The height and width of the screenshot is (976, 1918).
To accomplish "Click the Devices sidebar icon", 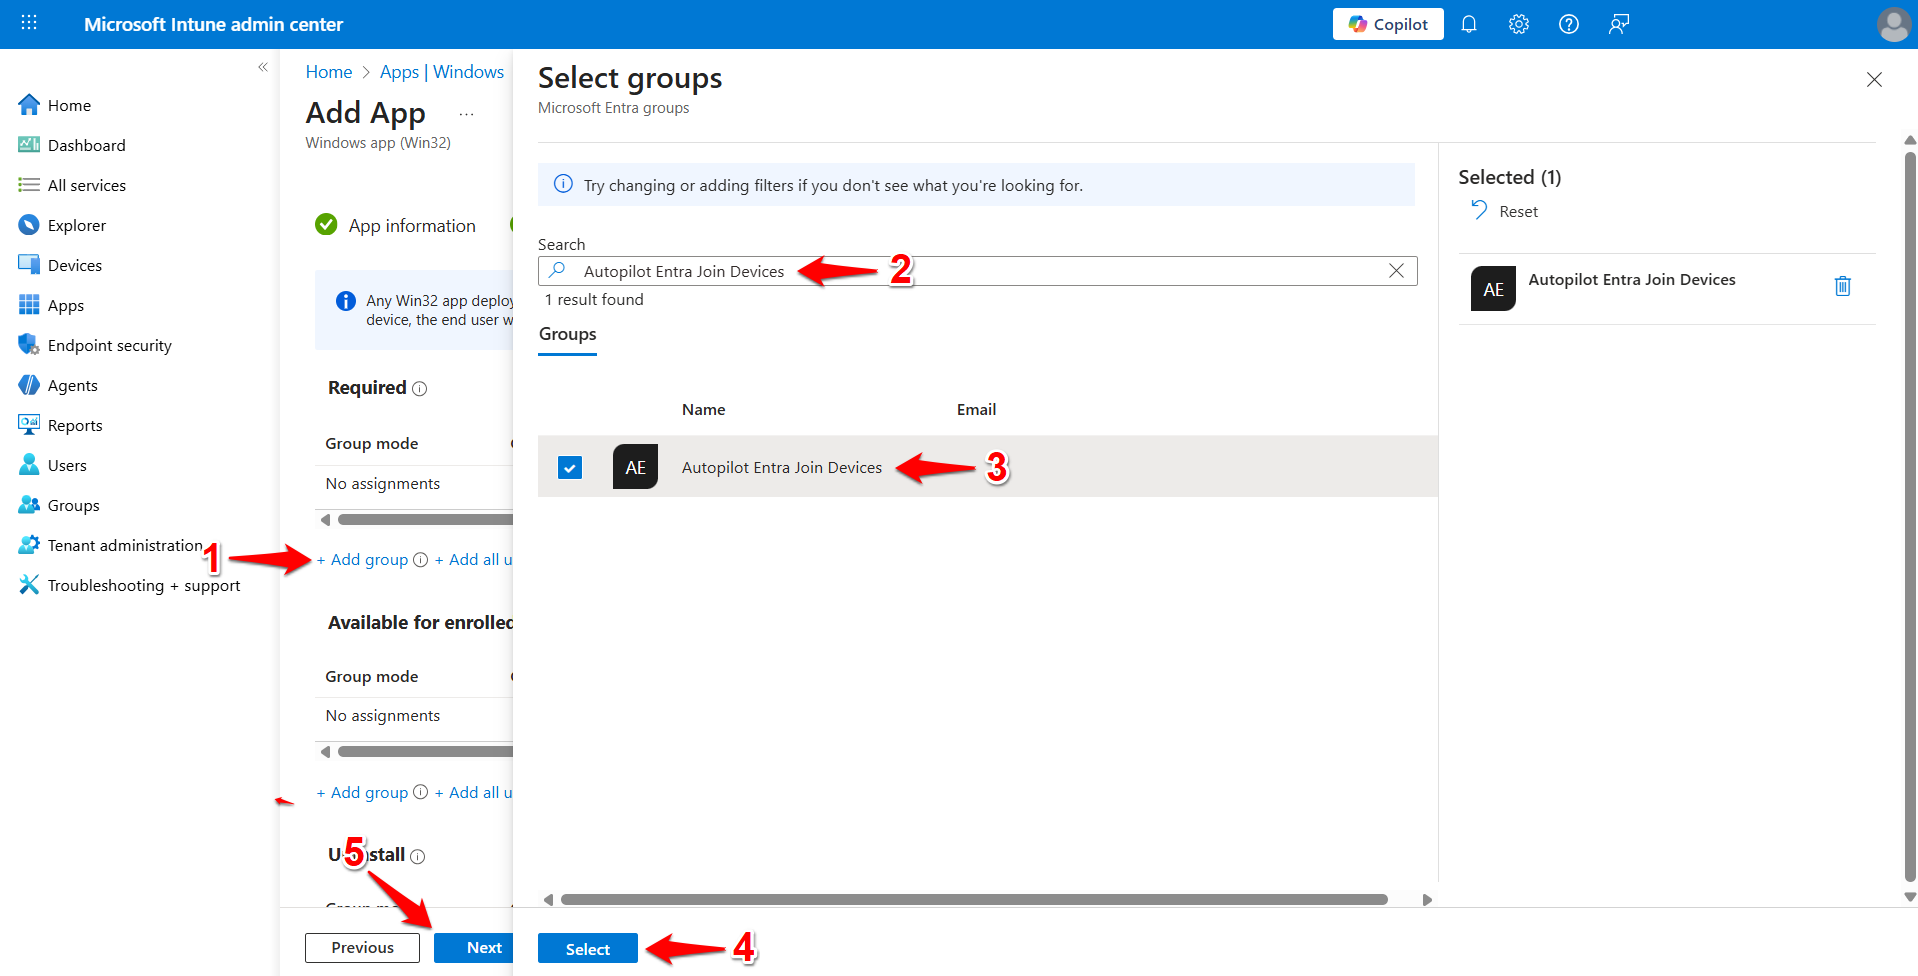I will (29, 265).
